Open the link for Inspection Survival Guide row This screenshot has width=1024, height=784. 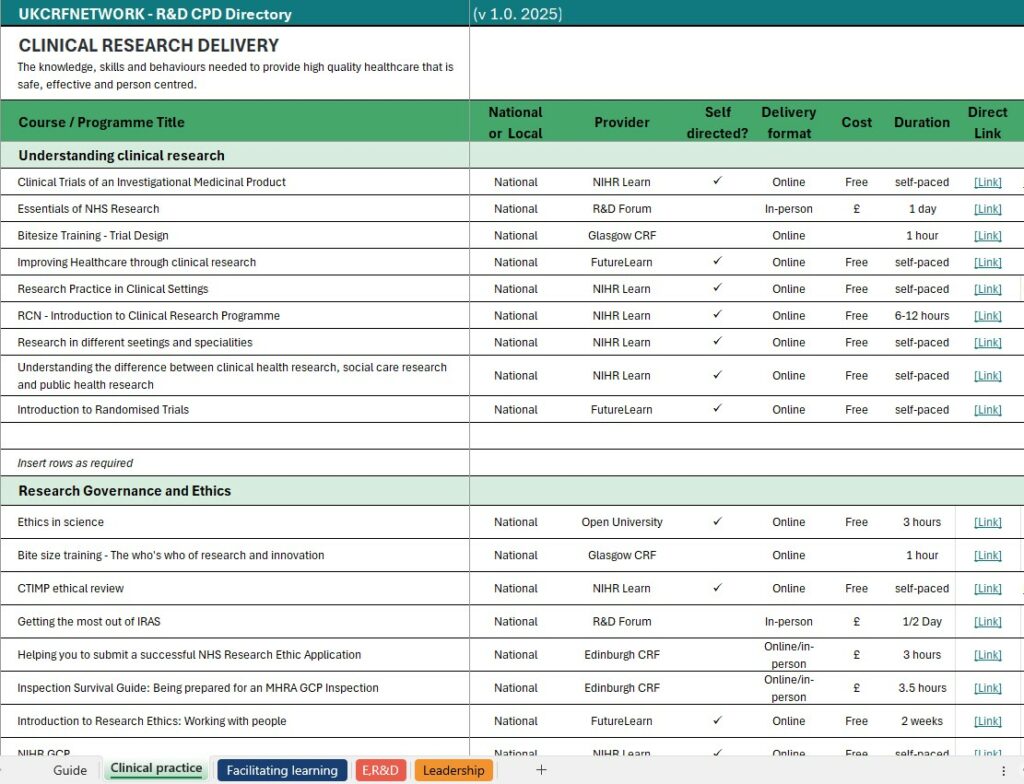[987, 689]
